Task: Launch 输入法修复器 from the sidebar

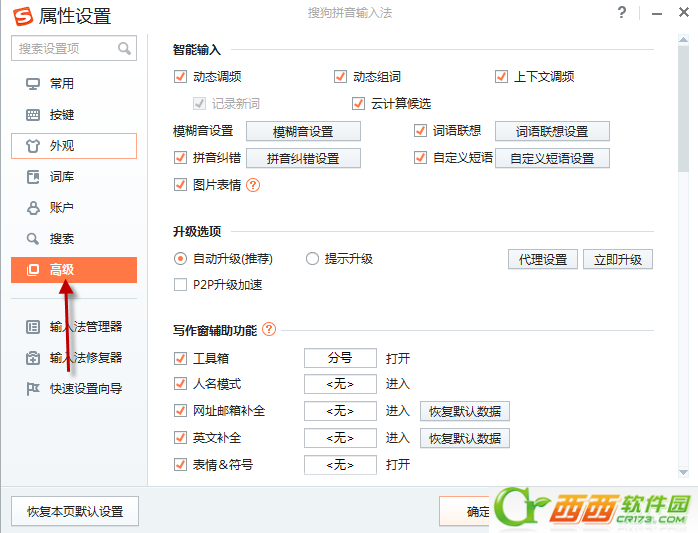Action: [74, 358]
